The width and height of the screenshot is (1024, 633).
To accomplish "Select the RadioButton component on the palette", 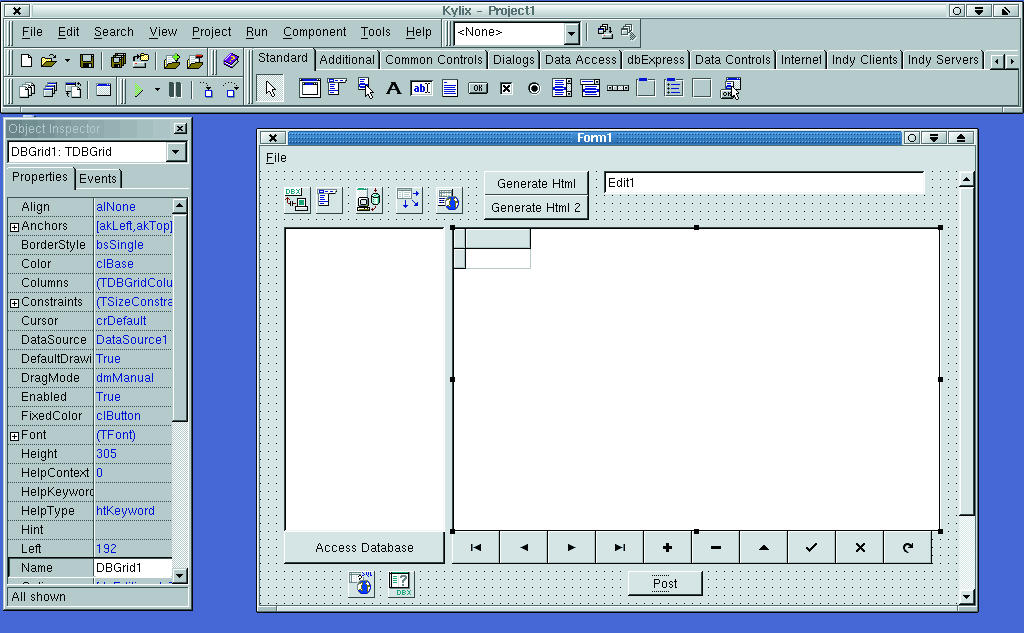I will [x=534, y=89].
